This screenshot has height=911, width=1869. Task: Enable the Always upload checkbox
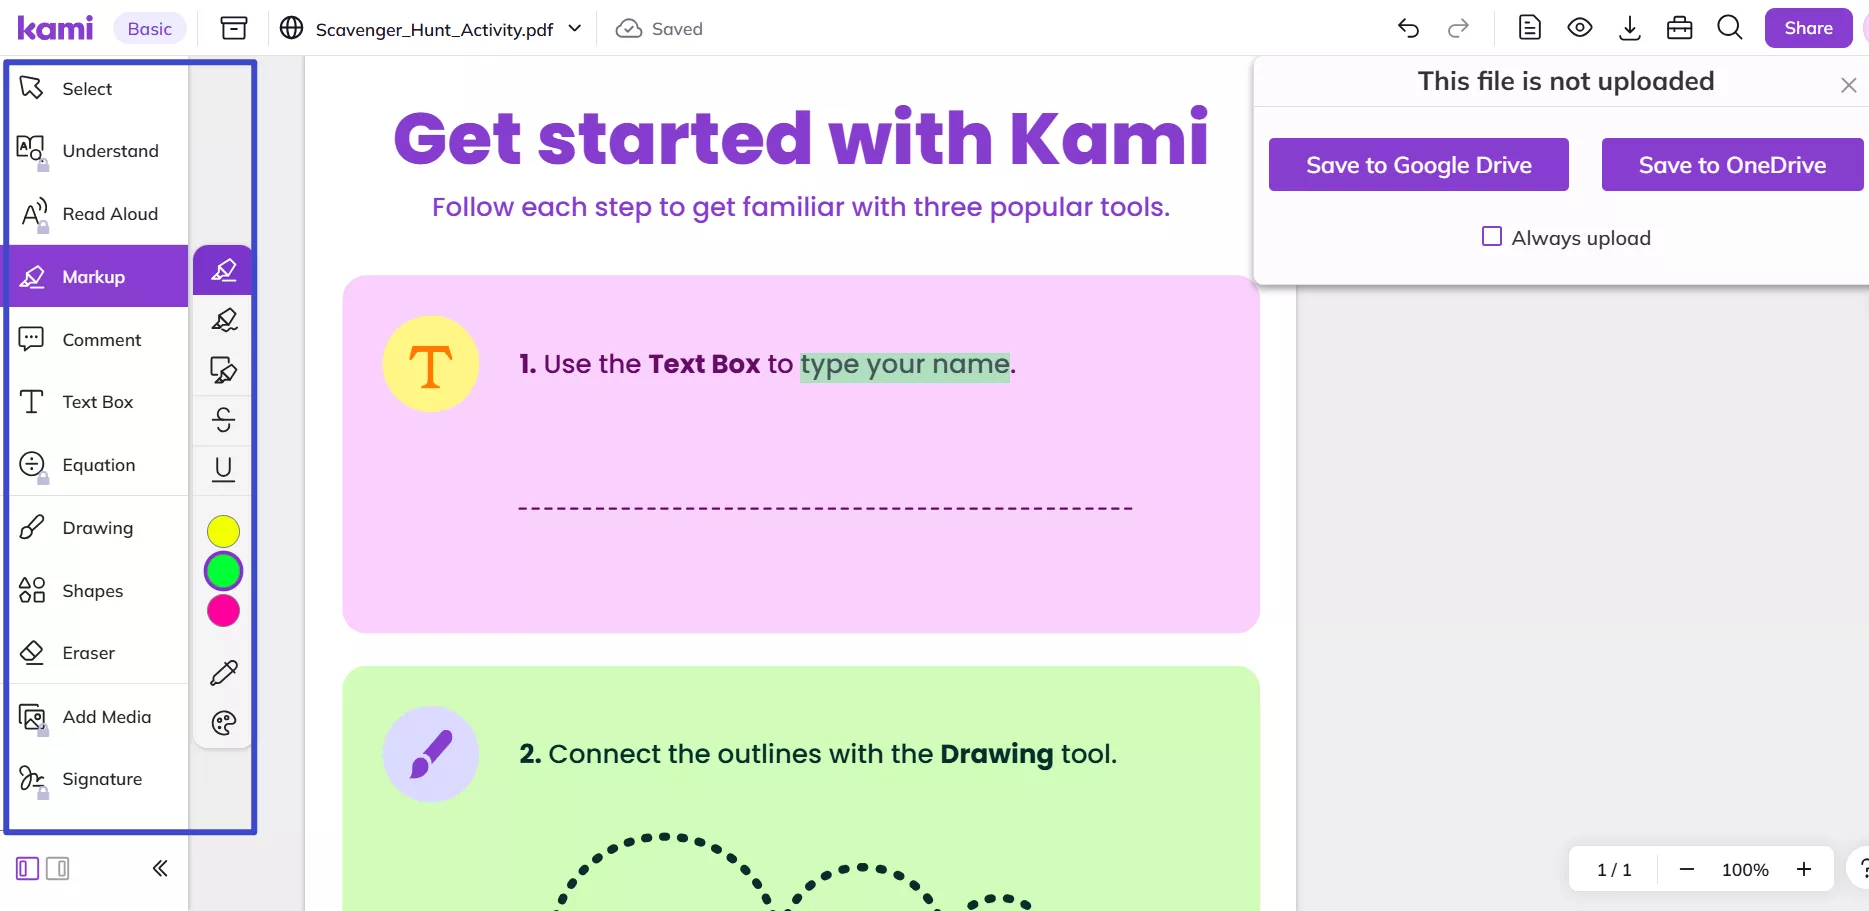pos(1491,236)
